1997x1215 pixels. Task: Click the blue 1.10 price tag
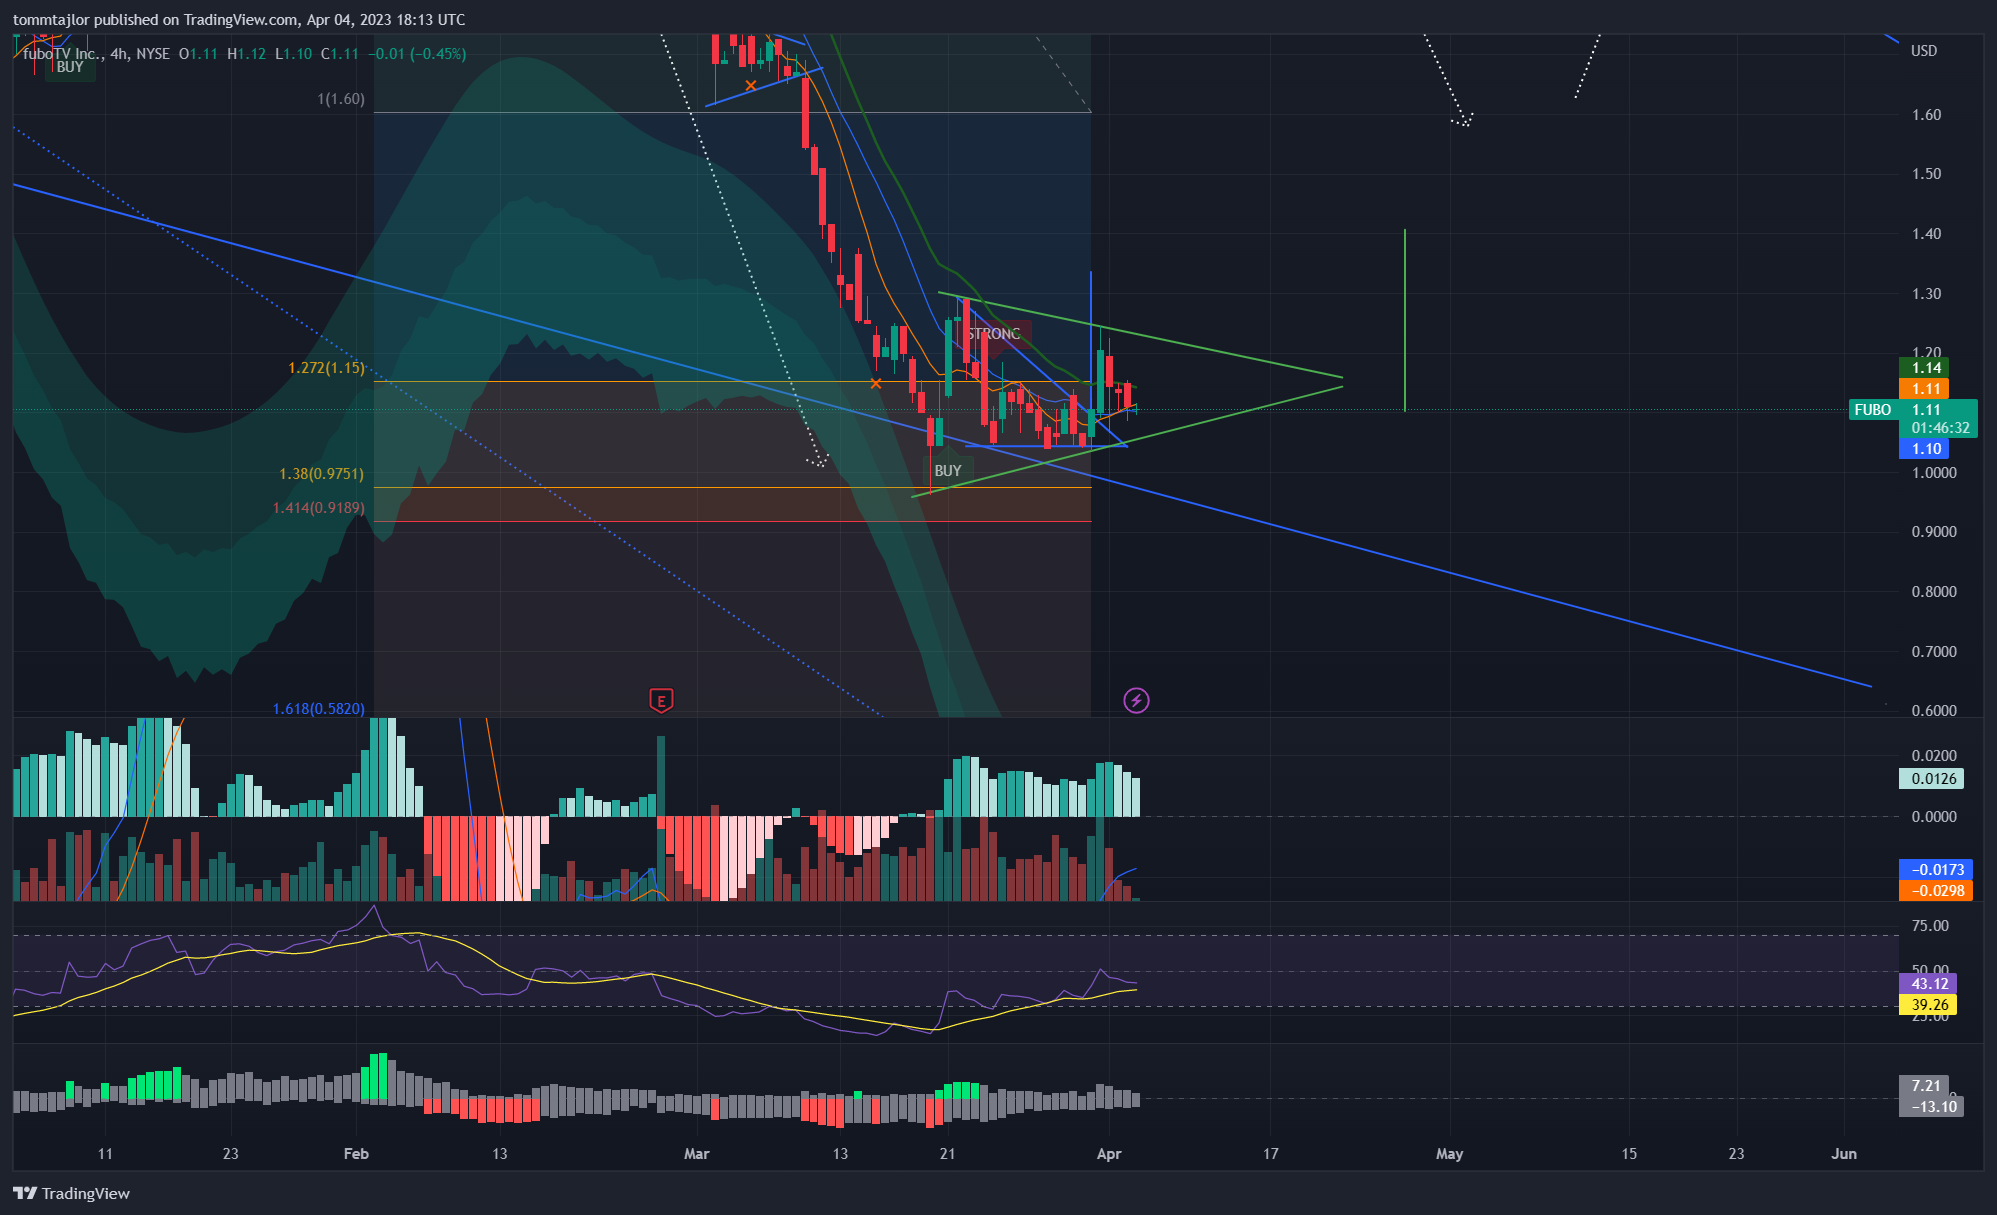click(x=1925, y=449)
